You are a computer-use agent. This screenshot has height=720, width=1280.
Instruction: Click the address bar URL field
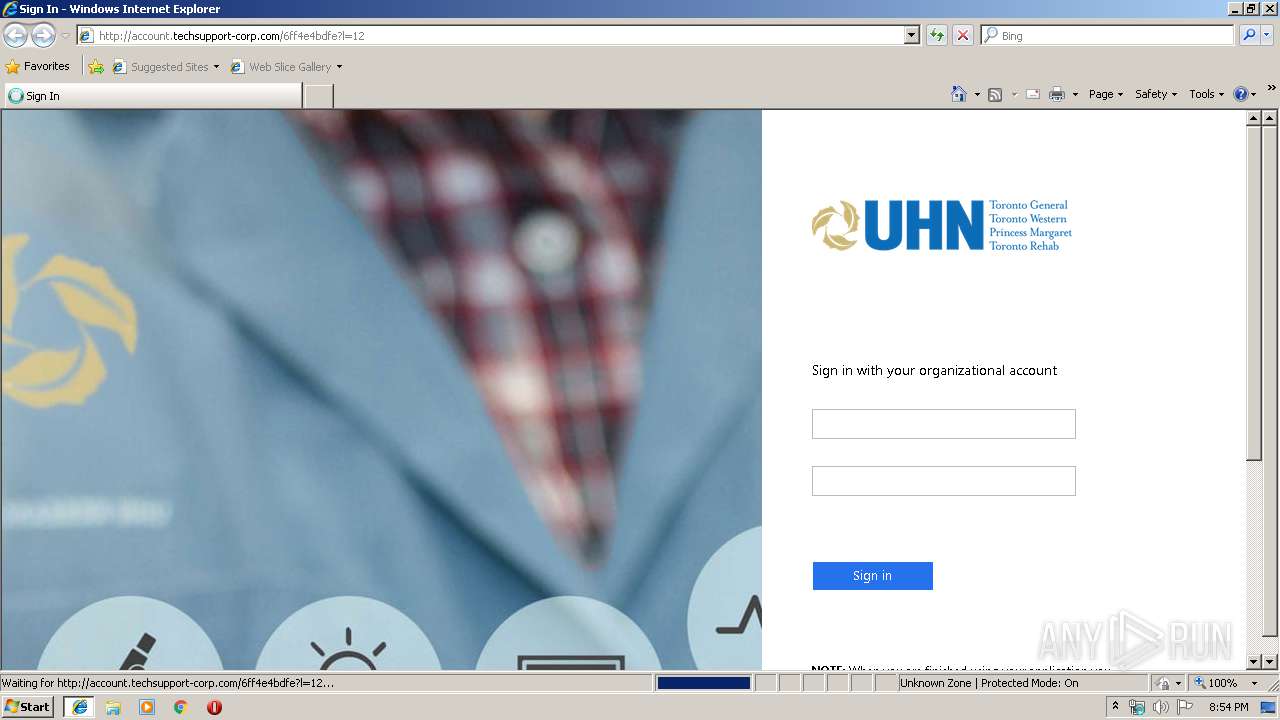[490, 36]
